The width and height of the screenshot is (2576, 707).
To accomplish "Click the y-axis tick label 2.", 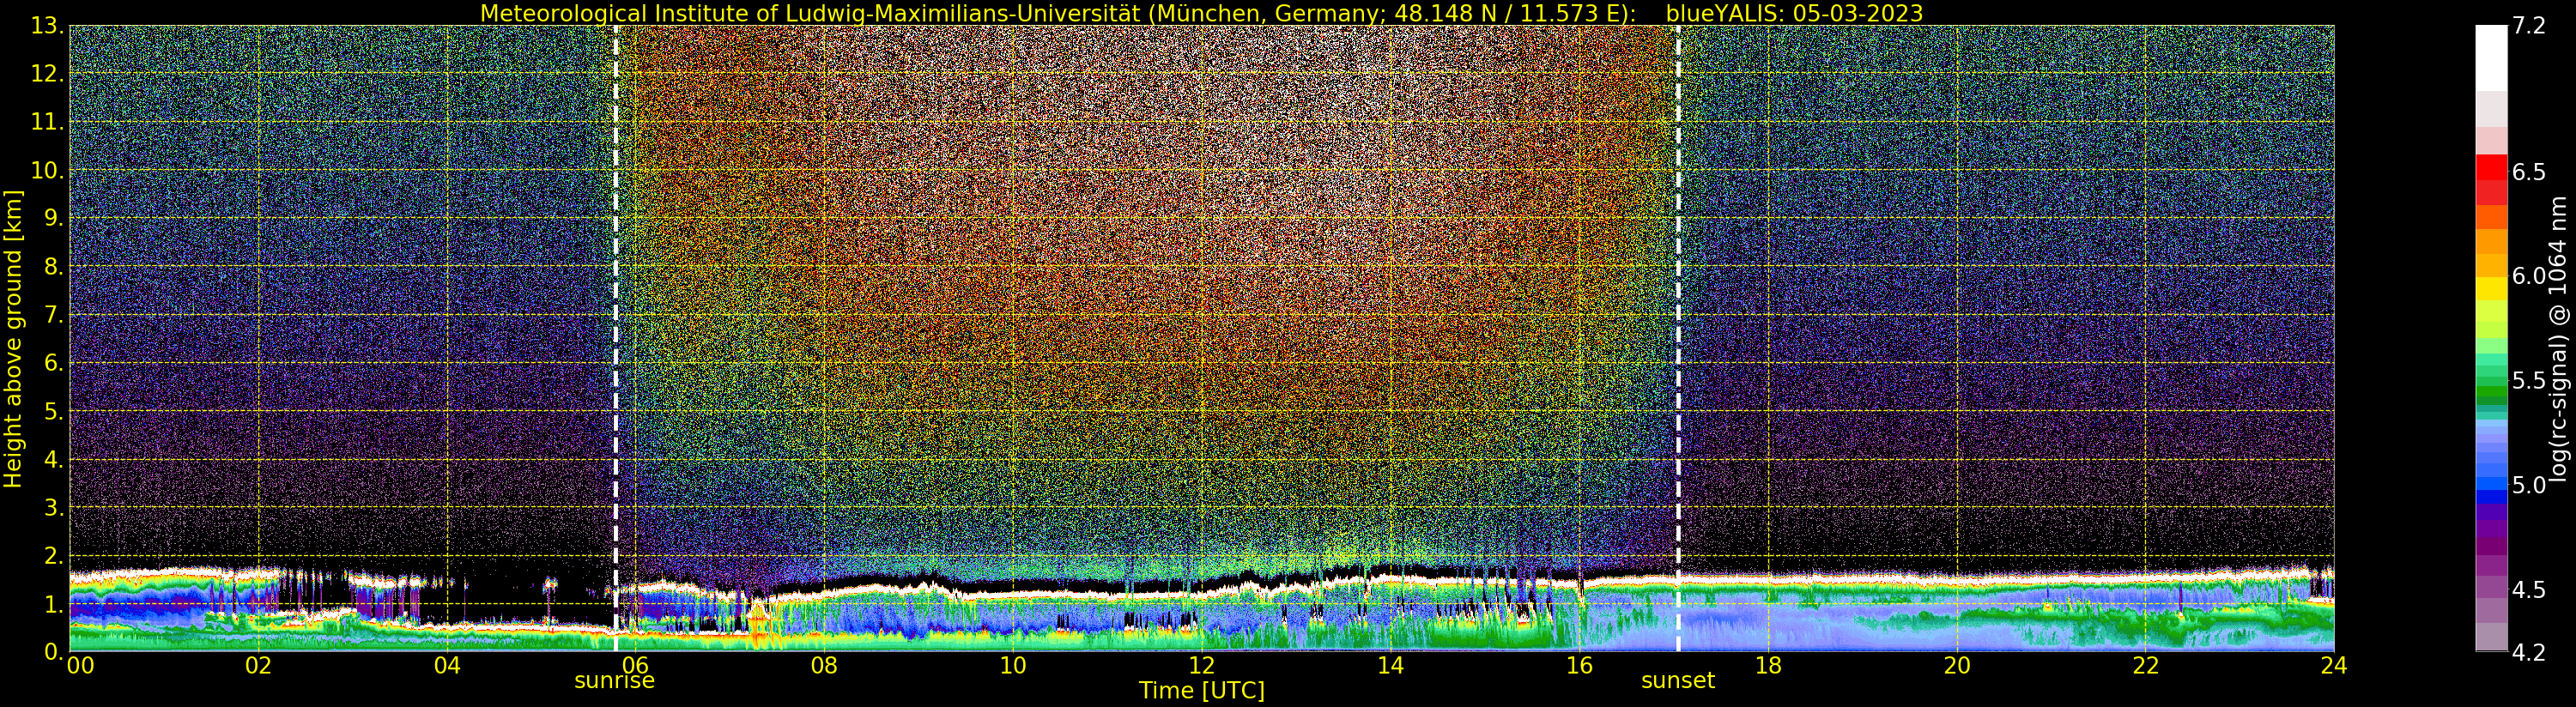I will pos(54,556).
